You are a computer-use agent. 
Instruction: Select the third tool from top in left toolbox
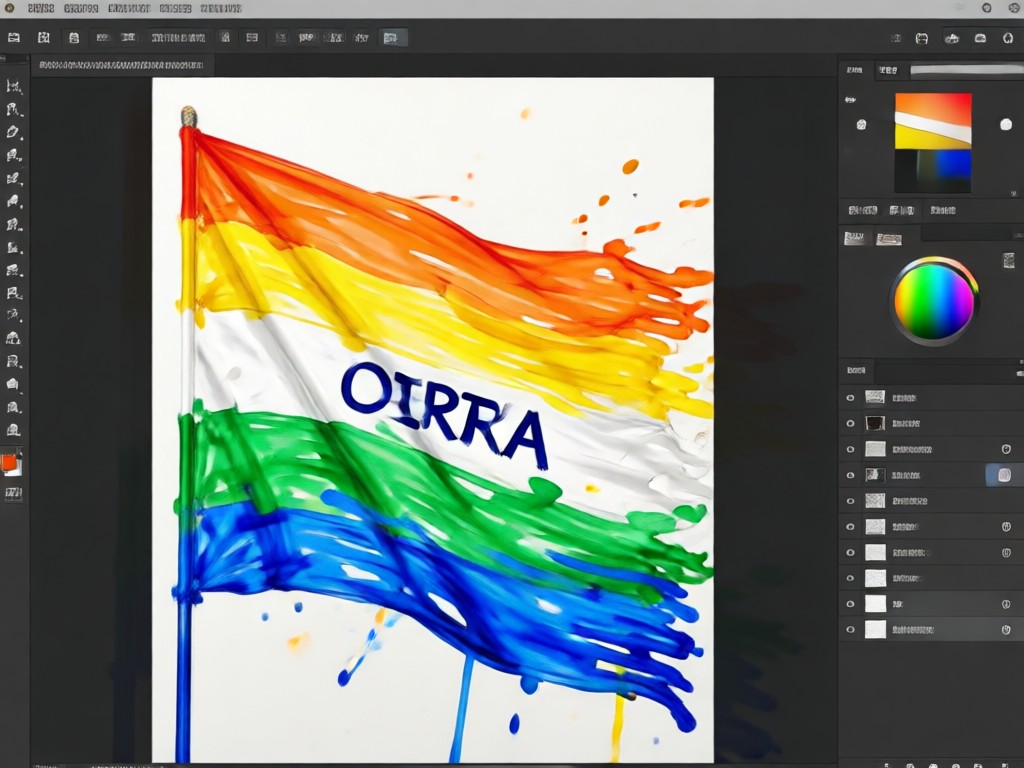(14, 132)
